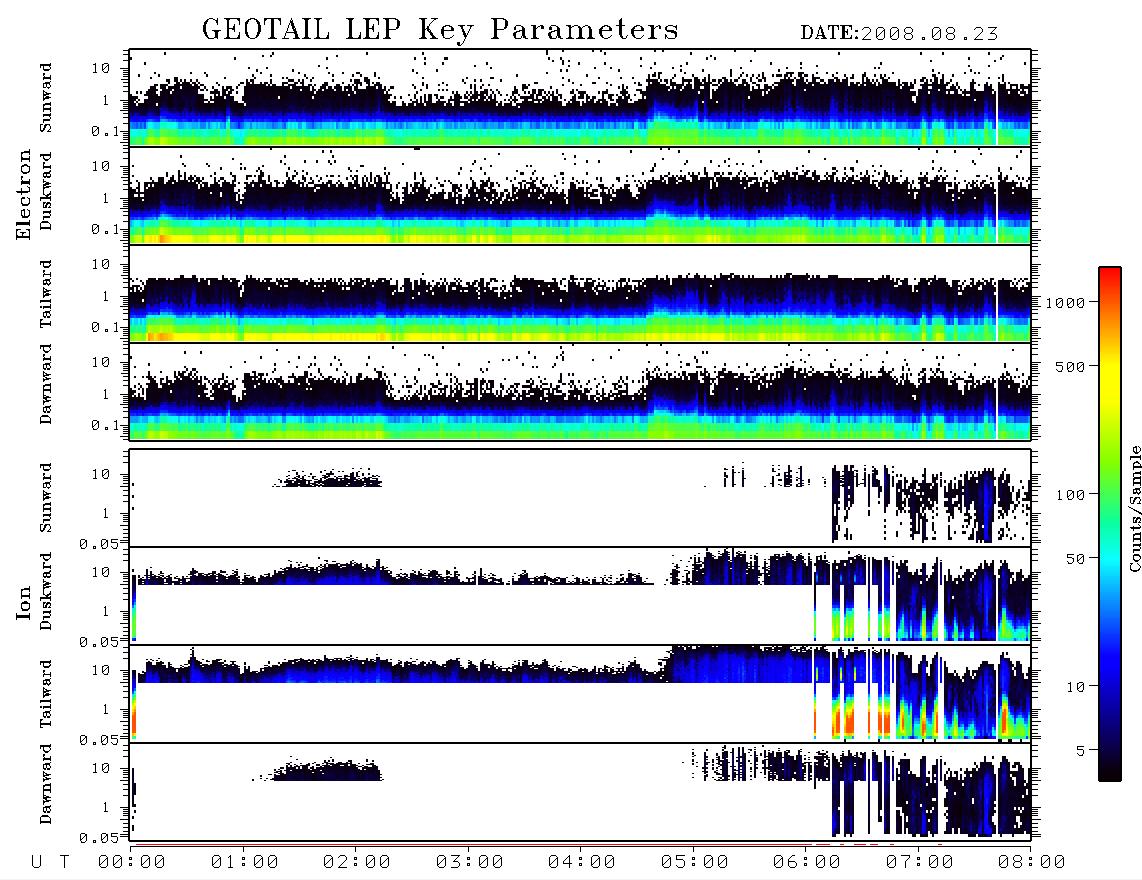Viewport: 1142px width, 880px height.
Task: Select the Ion "Tailward" axis label
Action: coord(46,694)
